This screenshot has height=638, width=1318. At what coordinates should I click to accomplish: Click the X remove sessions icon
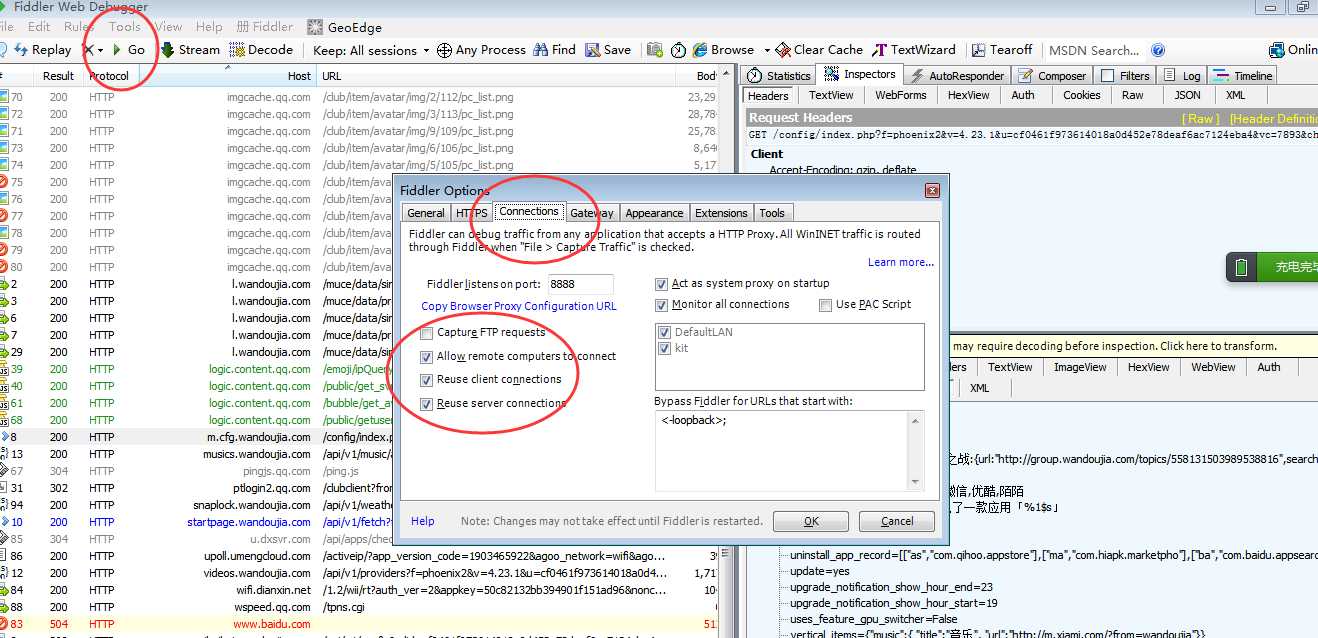click(x=88, y=50)
